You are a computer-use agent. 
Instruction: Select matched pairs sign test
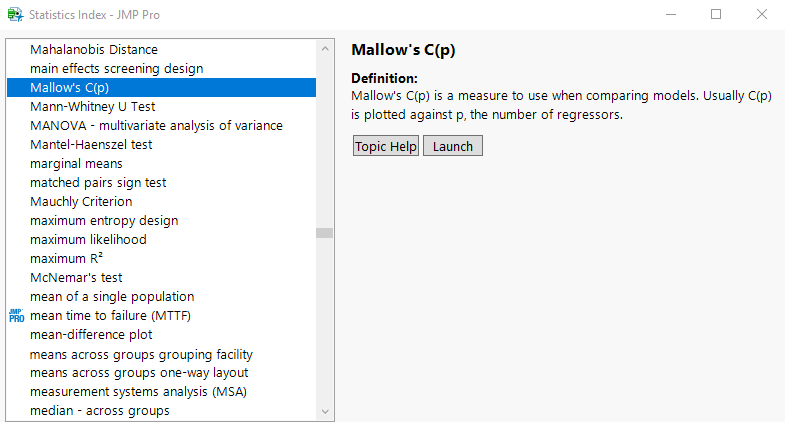tap(98, 182)
